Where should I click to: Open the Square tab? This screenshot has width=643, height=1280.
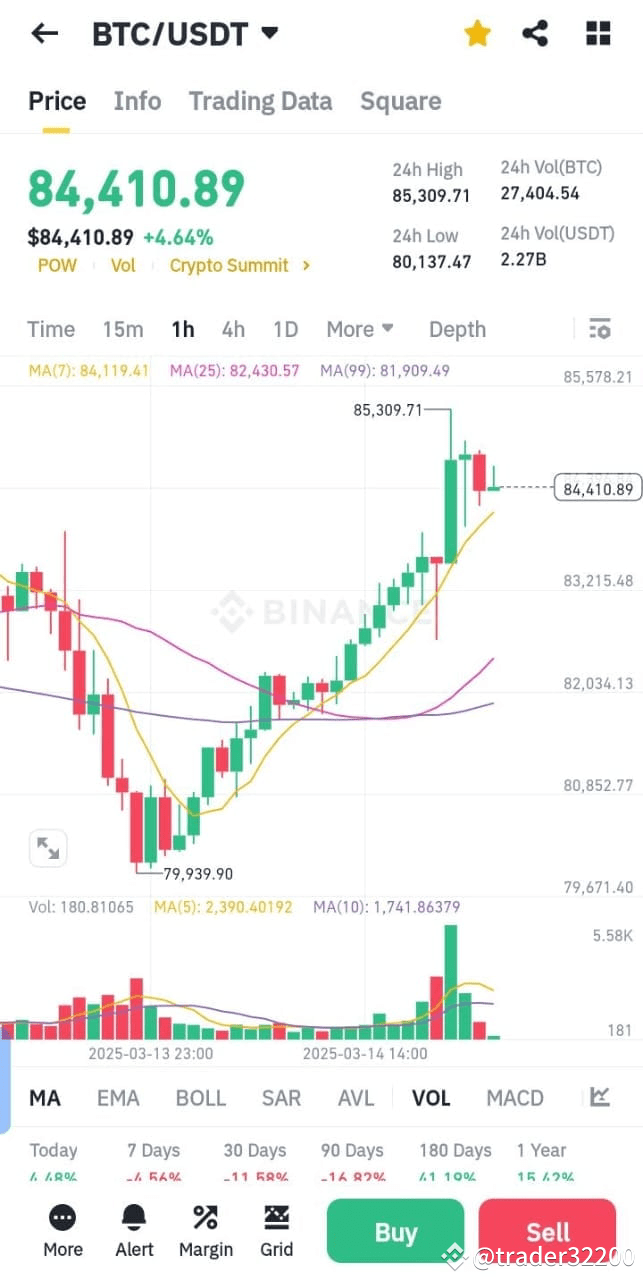[x=400, y=100]
